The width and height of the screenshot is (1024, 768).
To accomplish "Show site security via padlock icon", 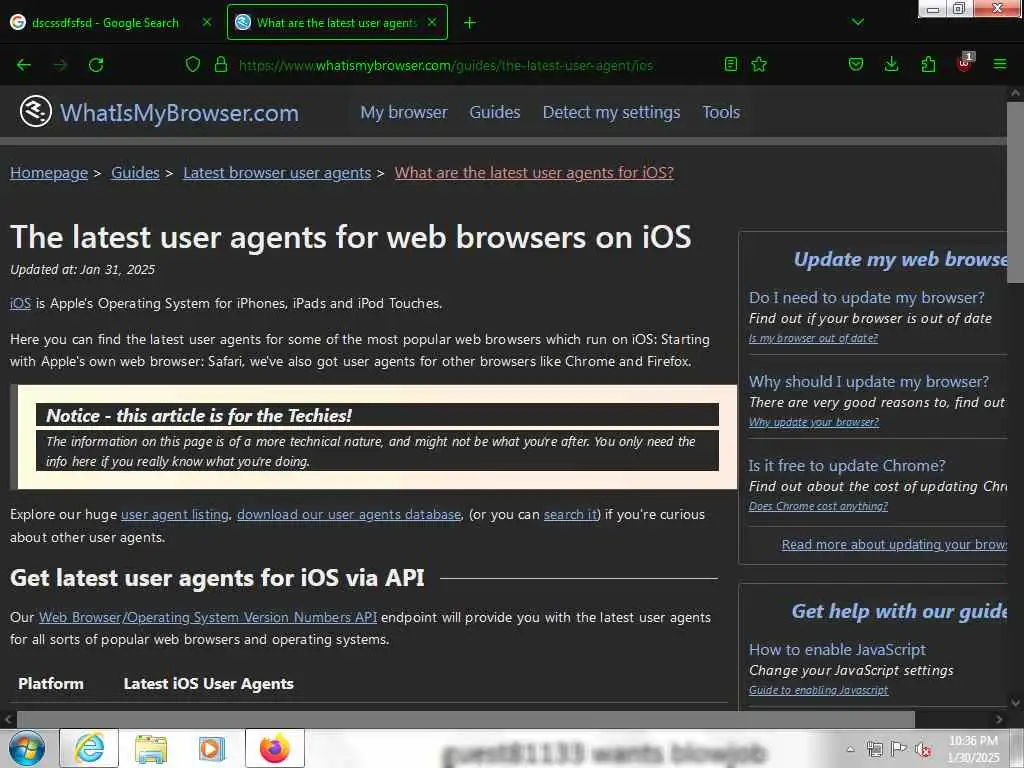I will tap(221, 65).
